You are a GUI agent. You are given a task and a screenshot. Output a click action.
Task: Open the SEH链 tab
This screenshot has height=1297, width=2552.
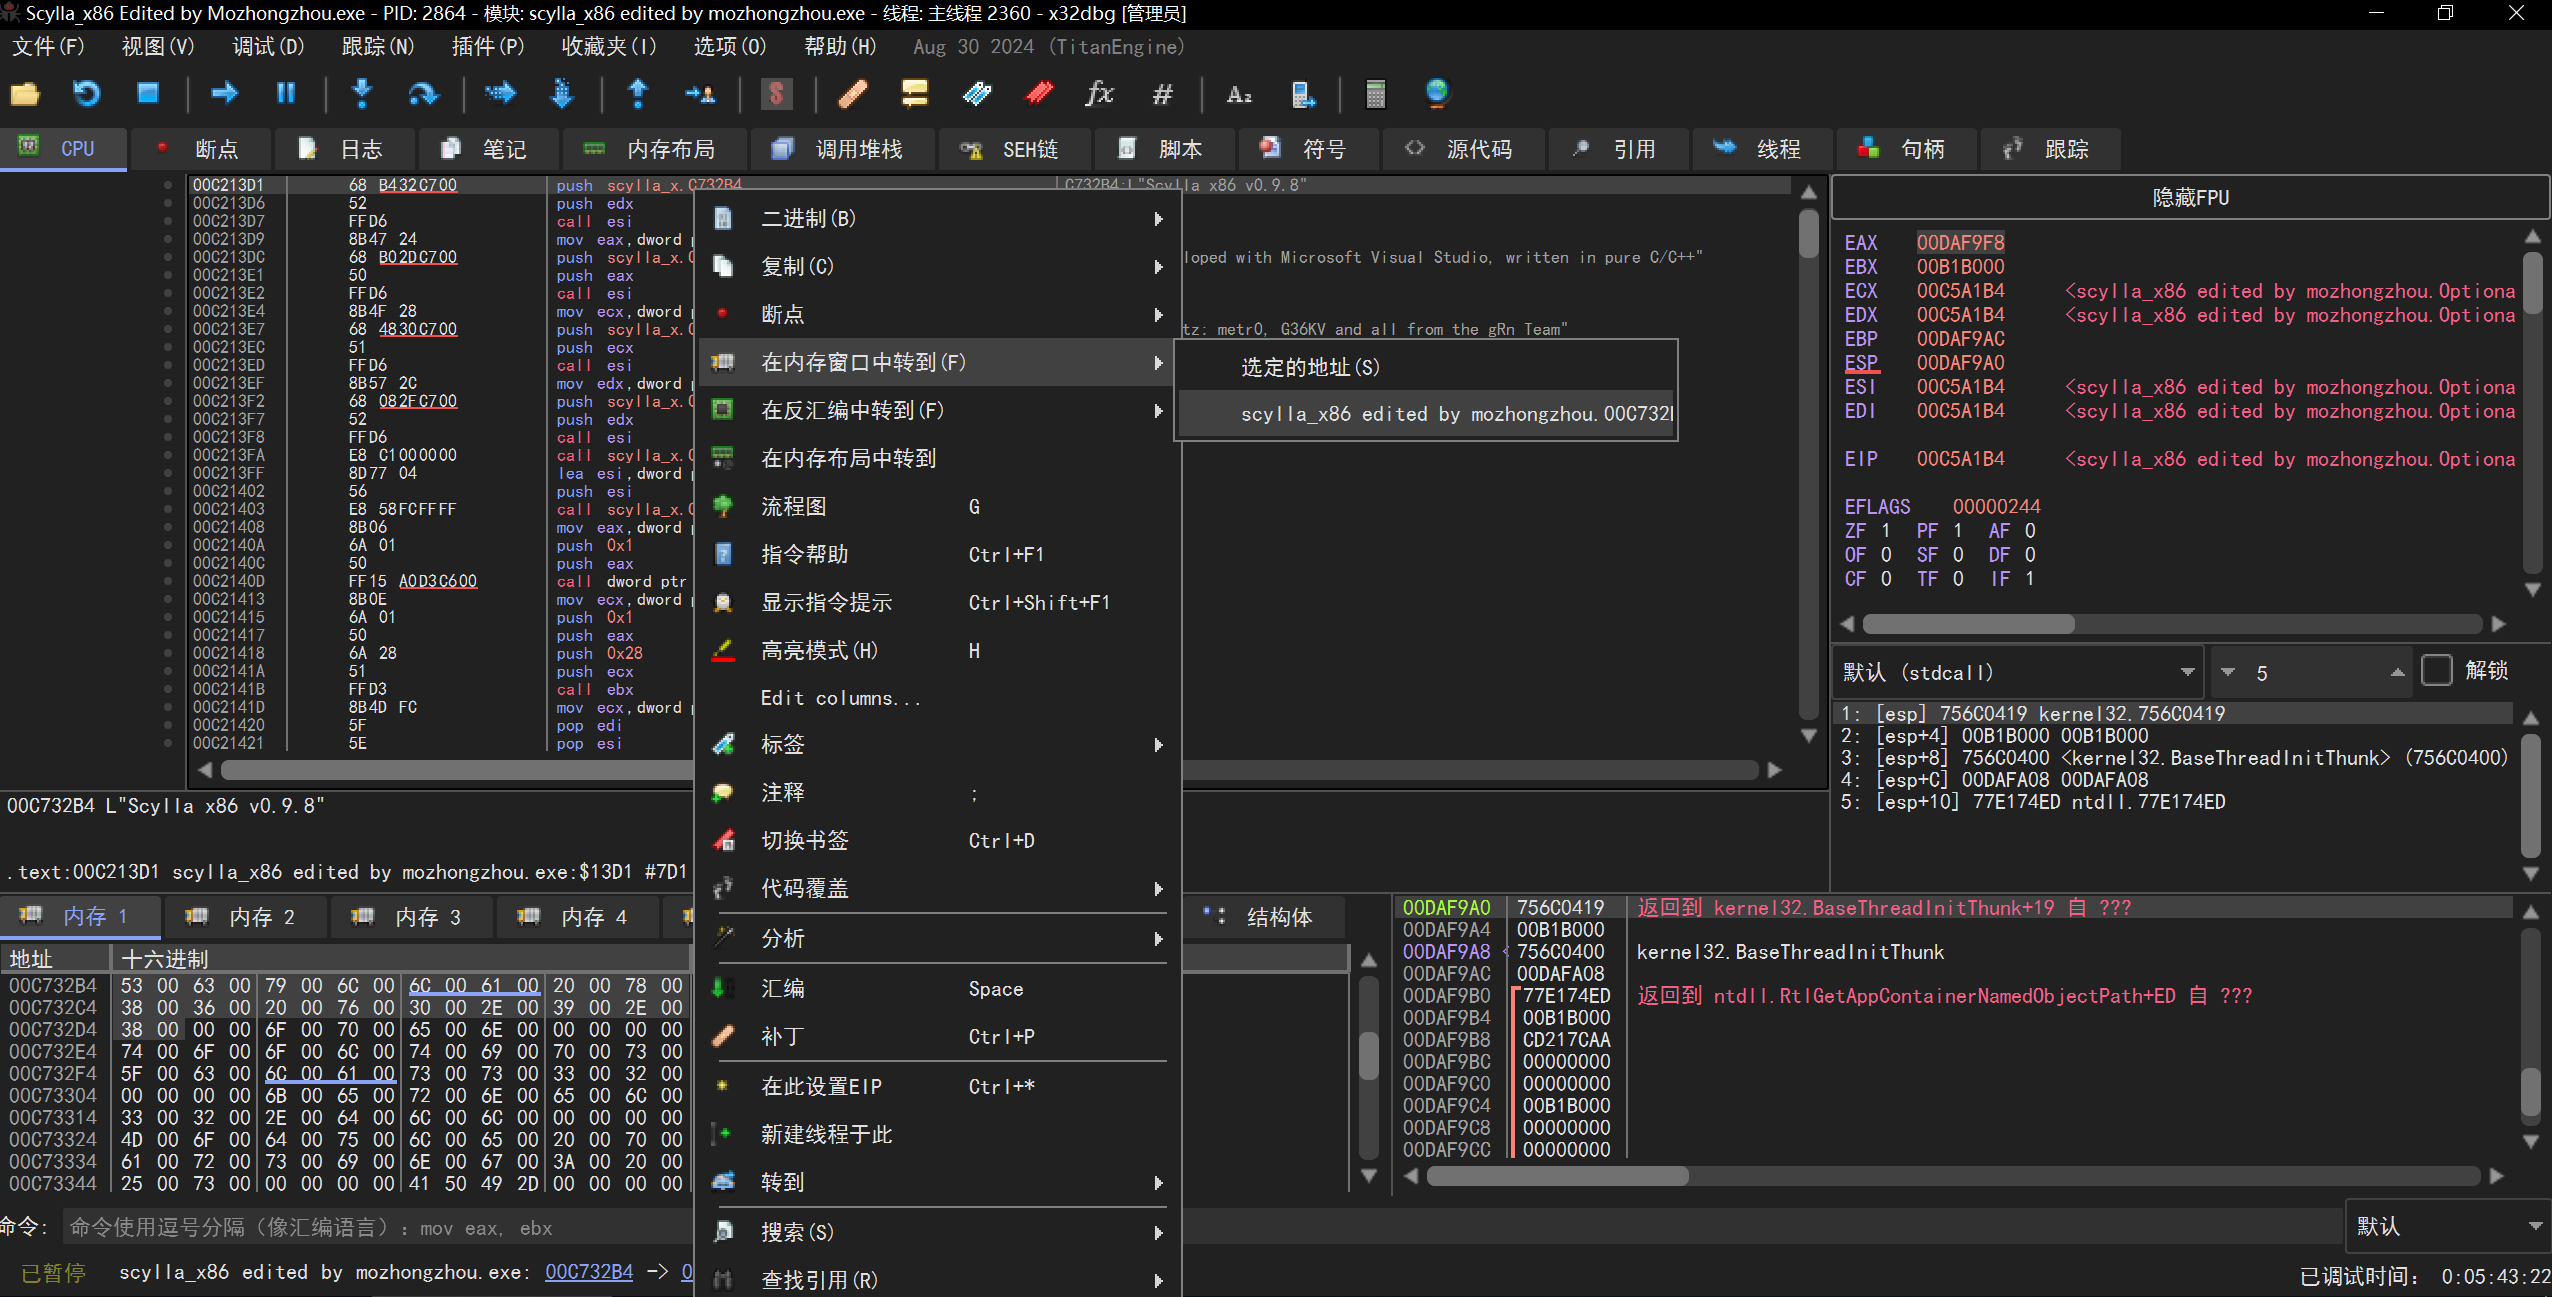(x=1013, y=149)
